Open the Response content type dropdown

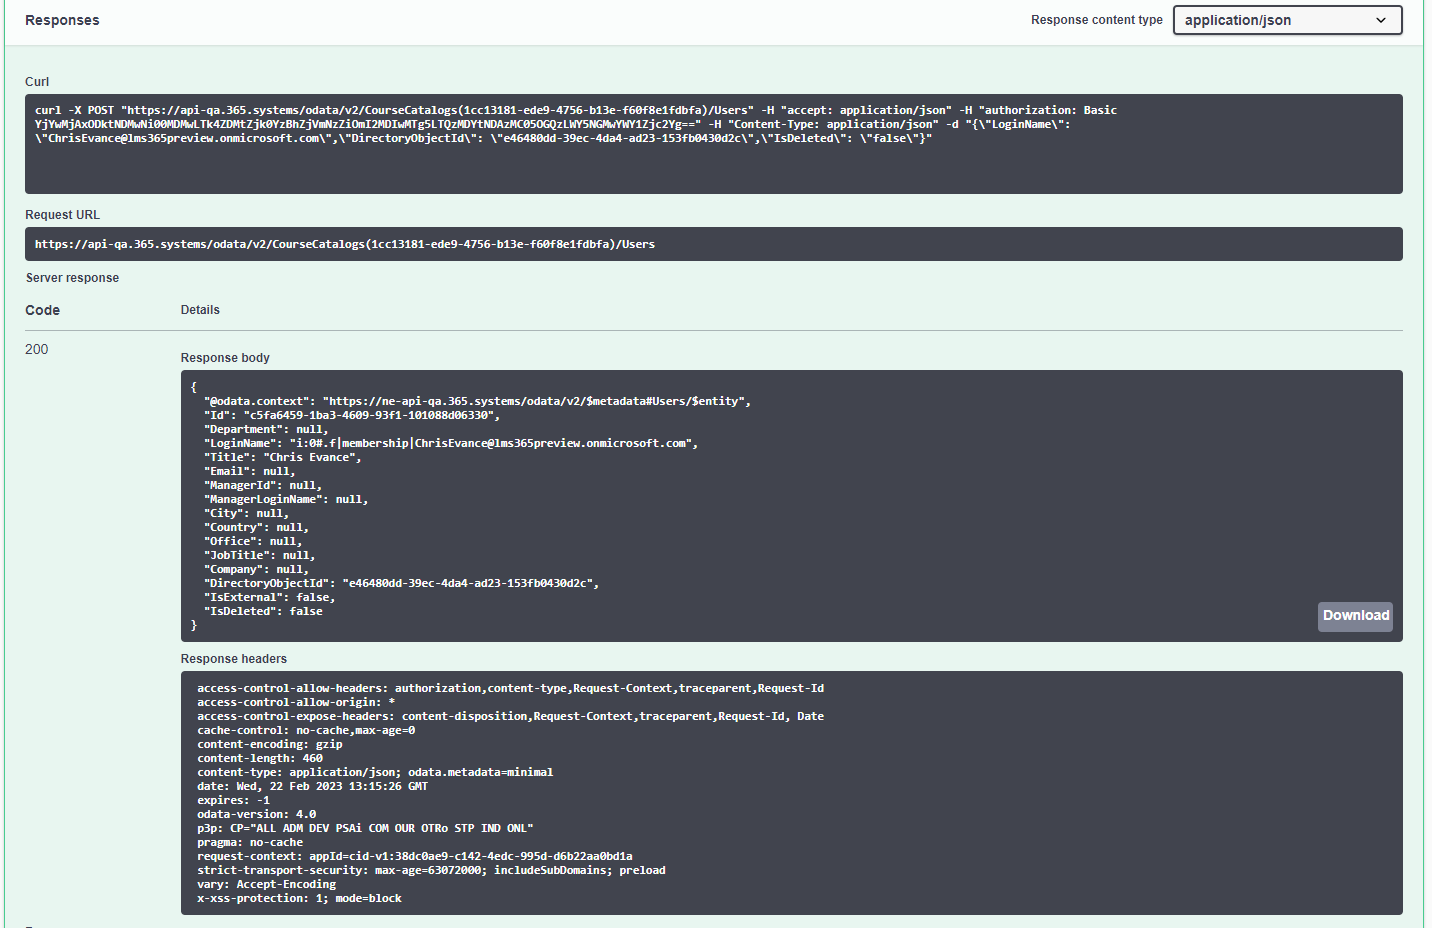(1287, 20)
